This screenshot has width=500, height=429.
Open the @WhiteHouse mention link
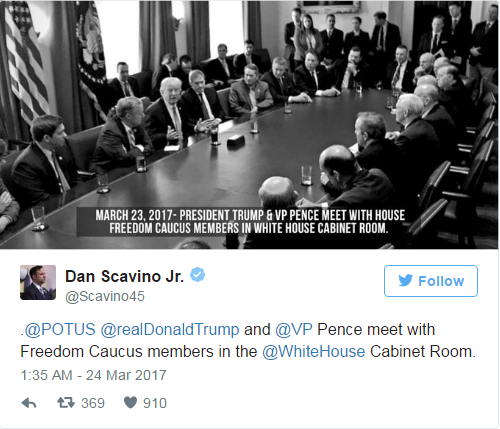click(314, 352)
